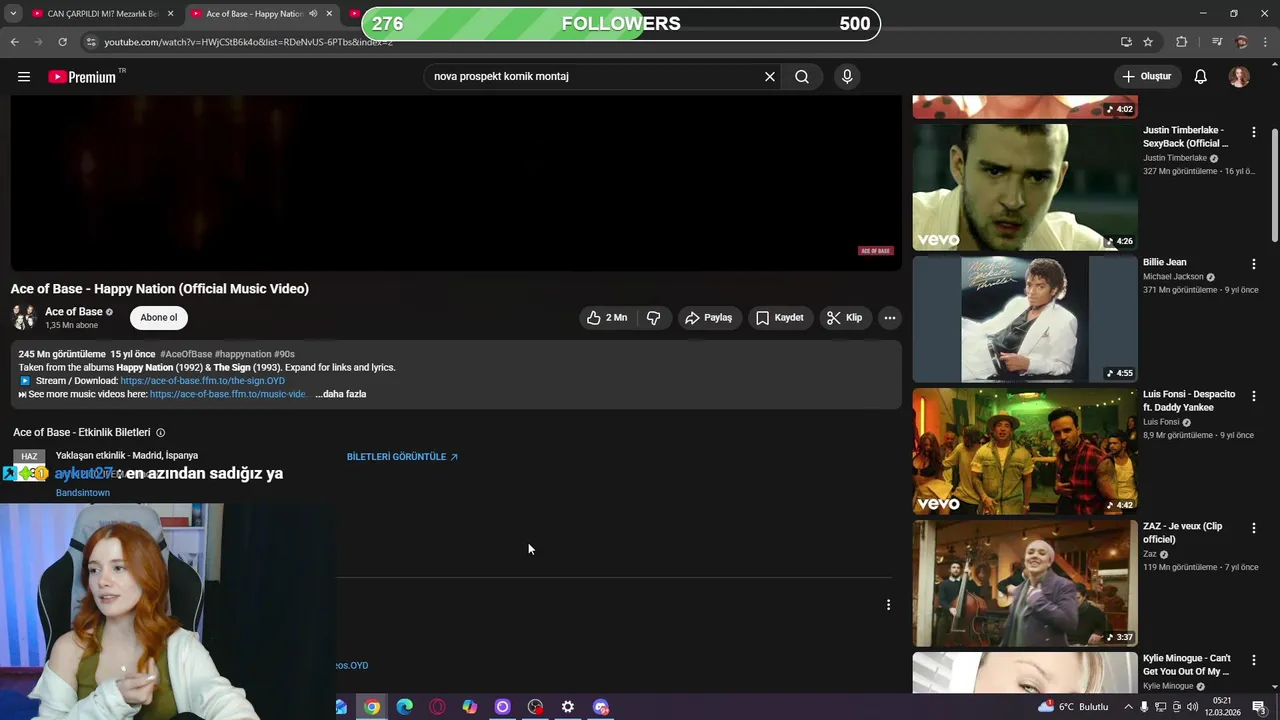Open Opera from the taskbar
Image resolution: width=1280 pixels, height=720 pixels.
[437, 707]
